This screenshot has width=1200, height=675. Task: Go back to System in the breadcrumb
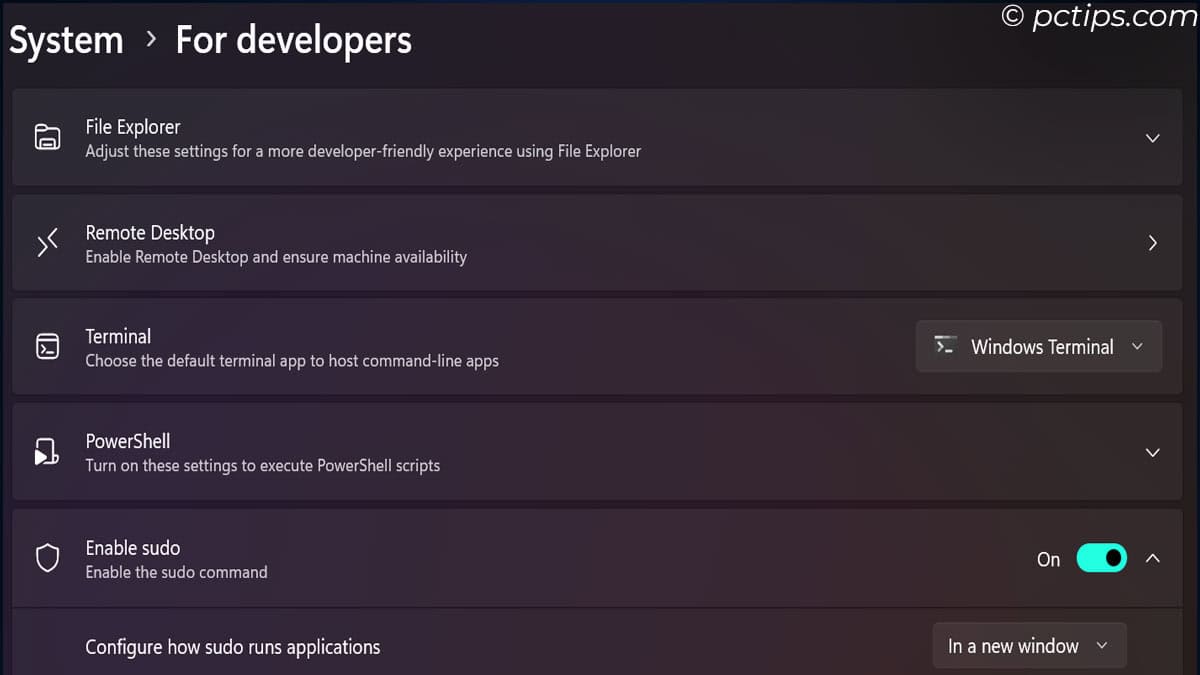(66, 41)
